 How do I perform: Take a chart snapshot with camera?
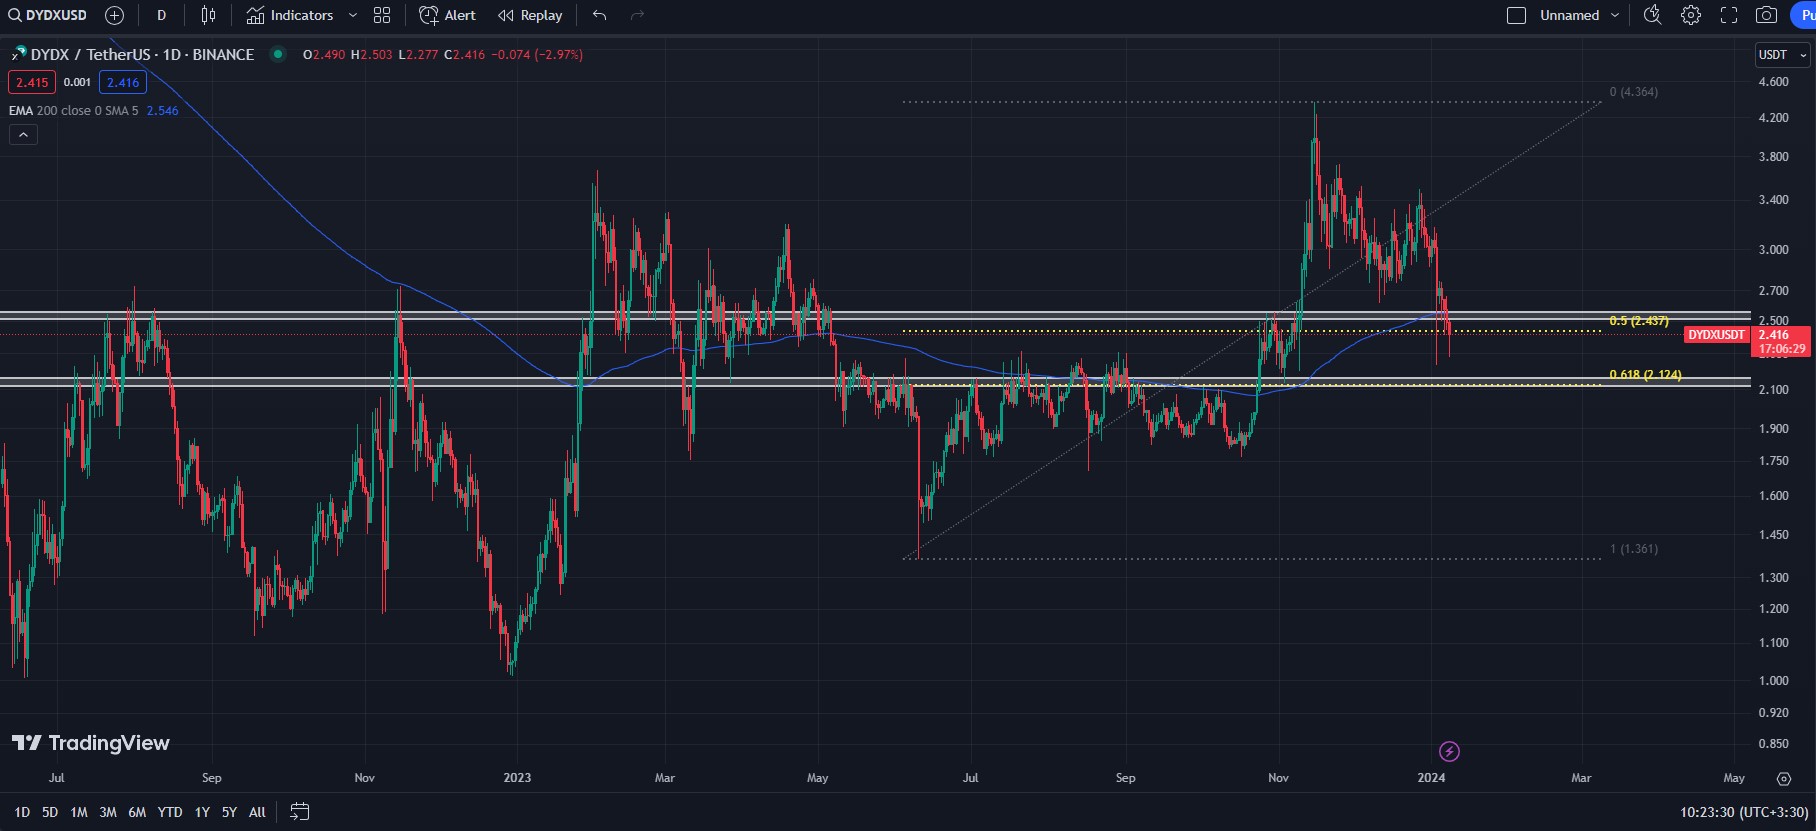click(x=1766, y=15)
